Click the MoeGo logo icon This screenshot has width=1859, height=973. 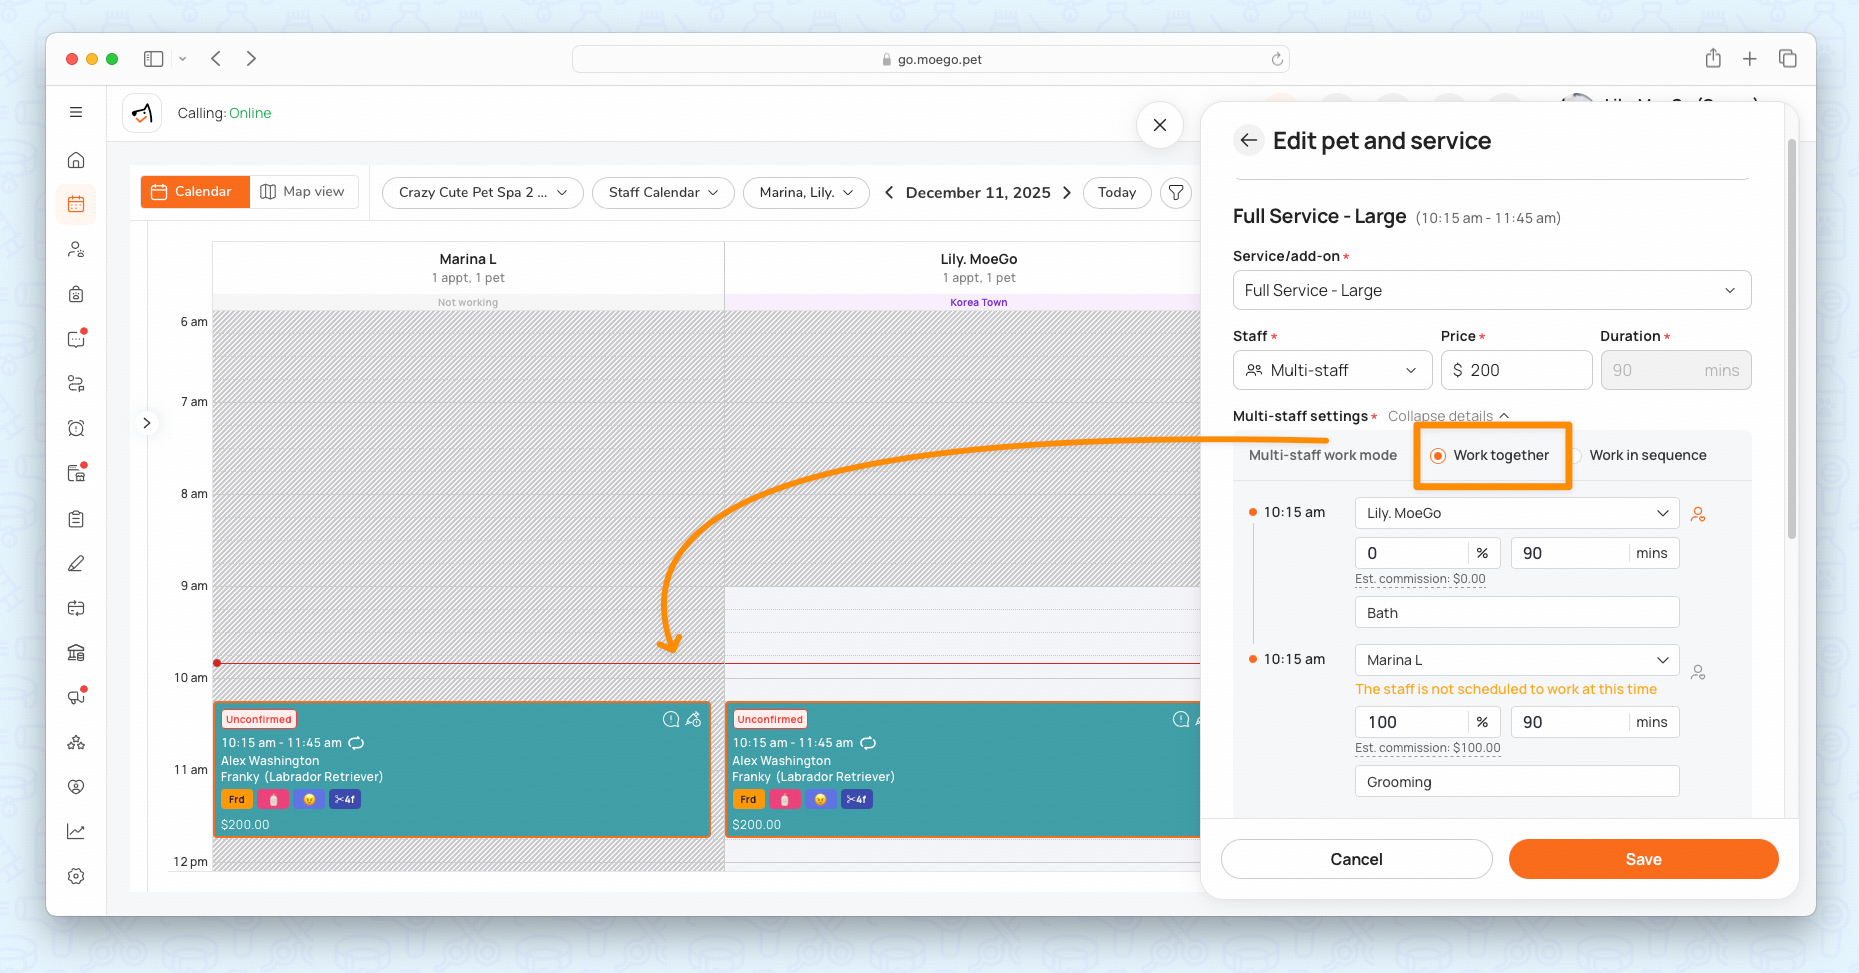click(x=142, y=113)
